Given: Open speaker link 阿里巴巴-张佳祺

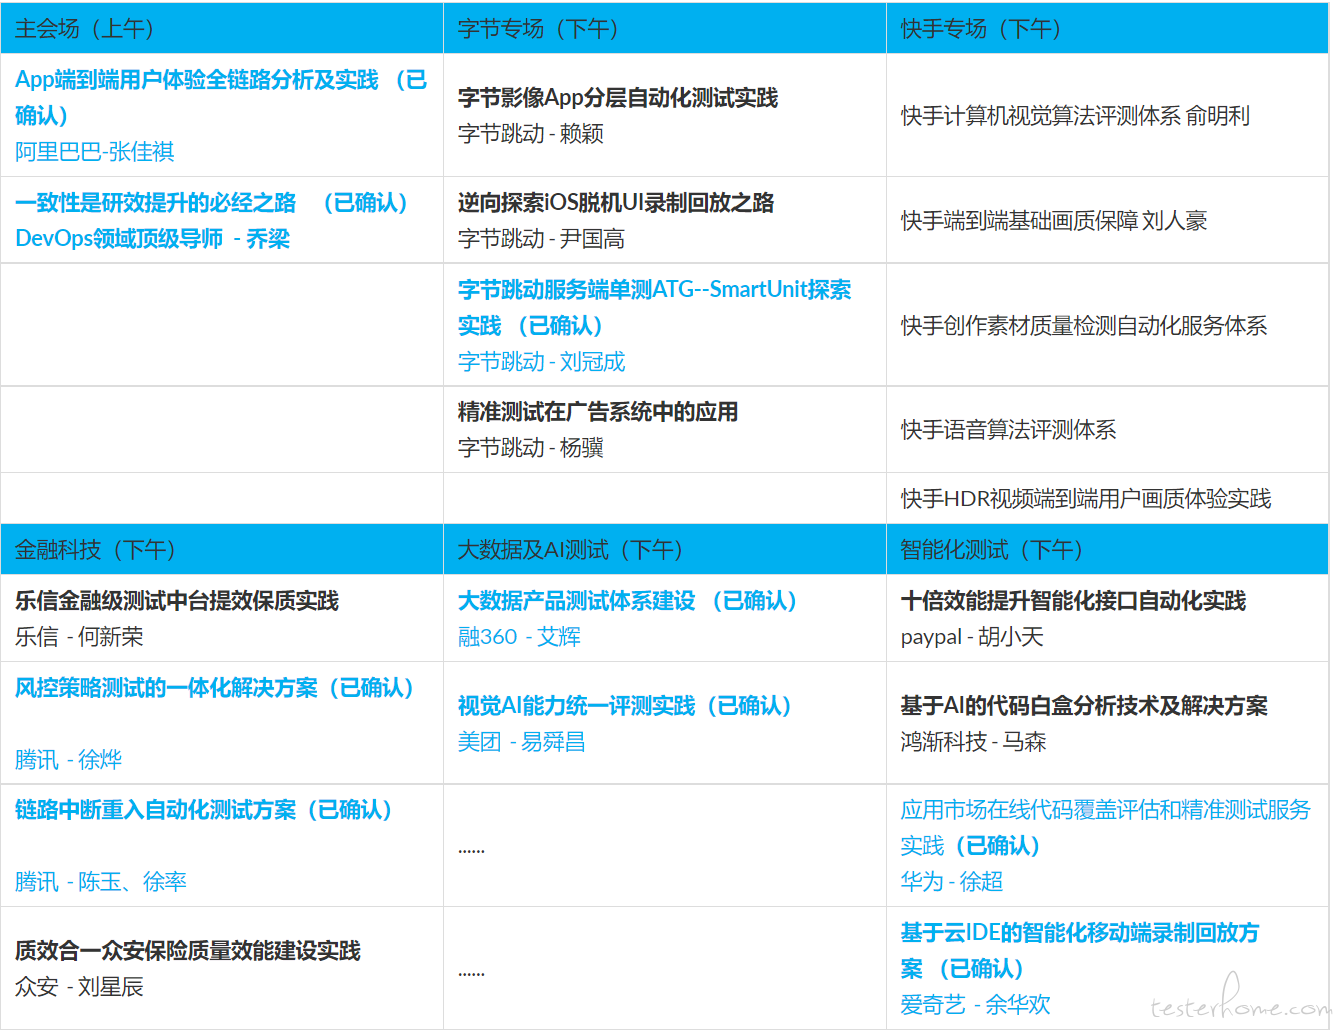Looking at the screenshot, I should pos(94,152).
